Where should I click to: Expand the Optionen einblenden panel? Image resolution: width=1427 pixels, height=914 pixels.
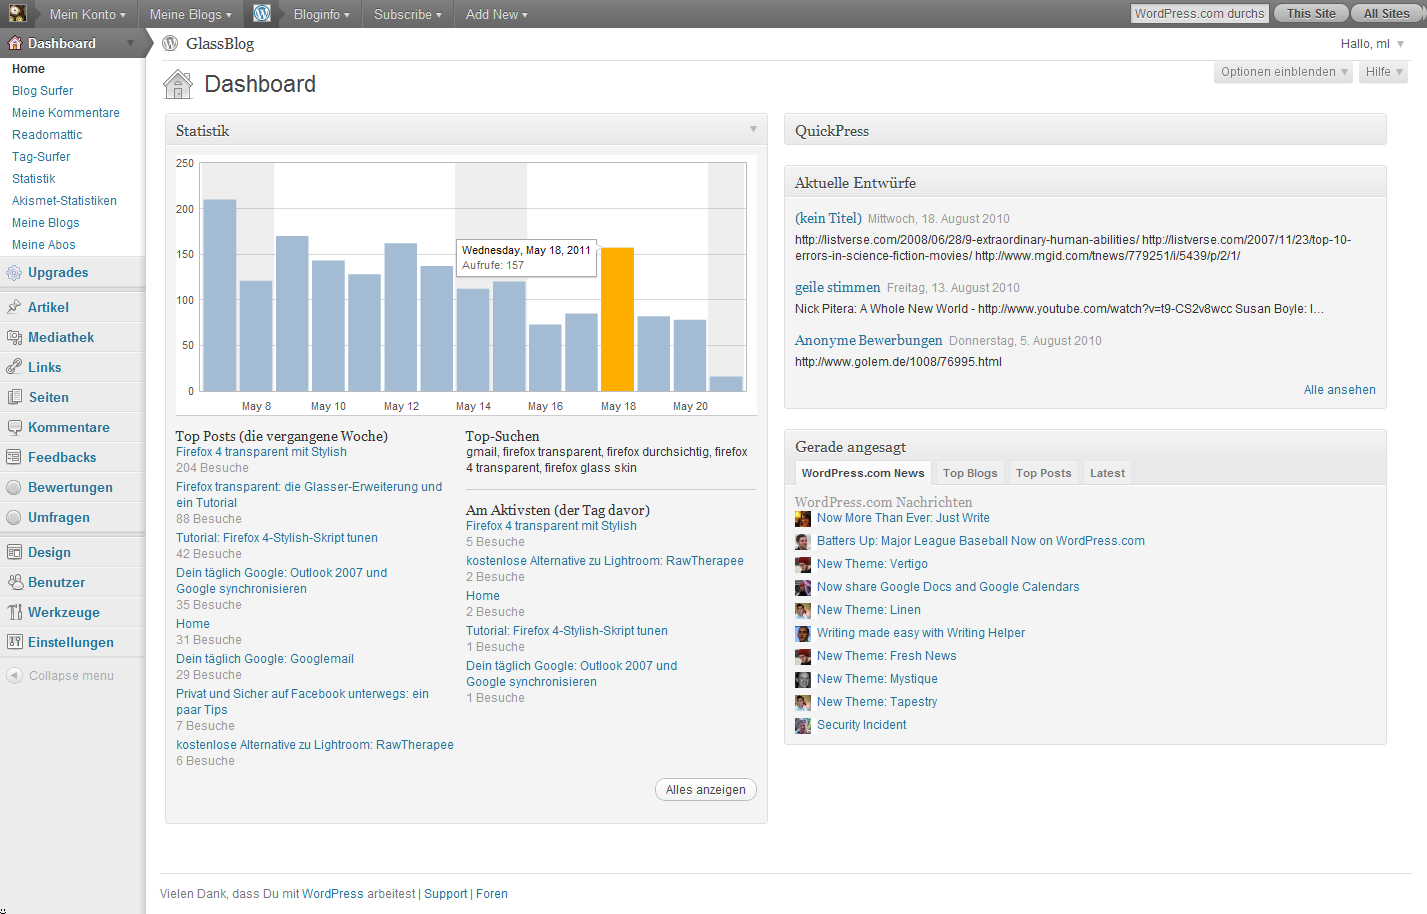1284,72
